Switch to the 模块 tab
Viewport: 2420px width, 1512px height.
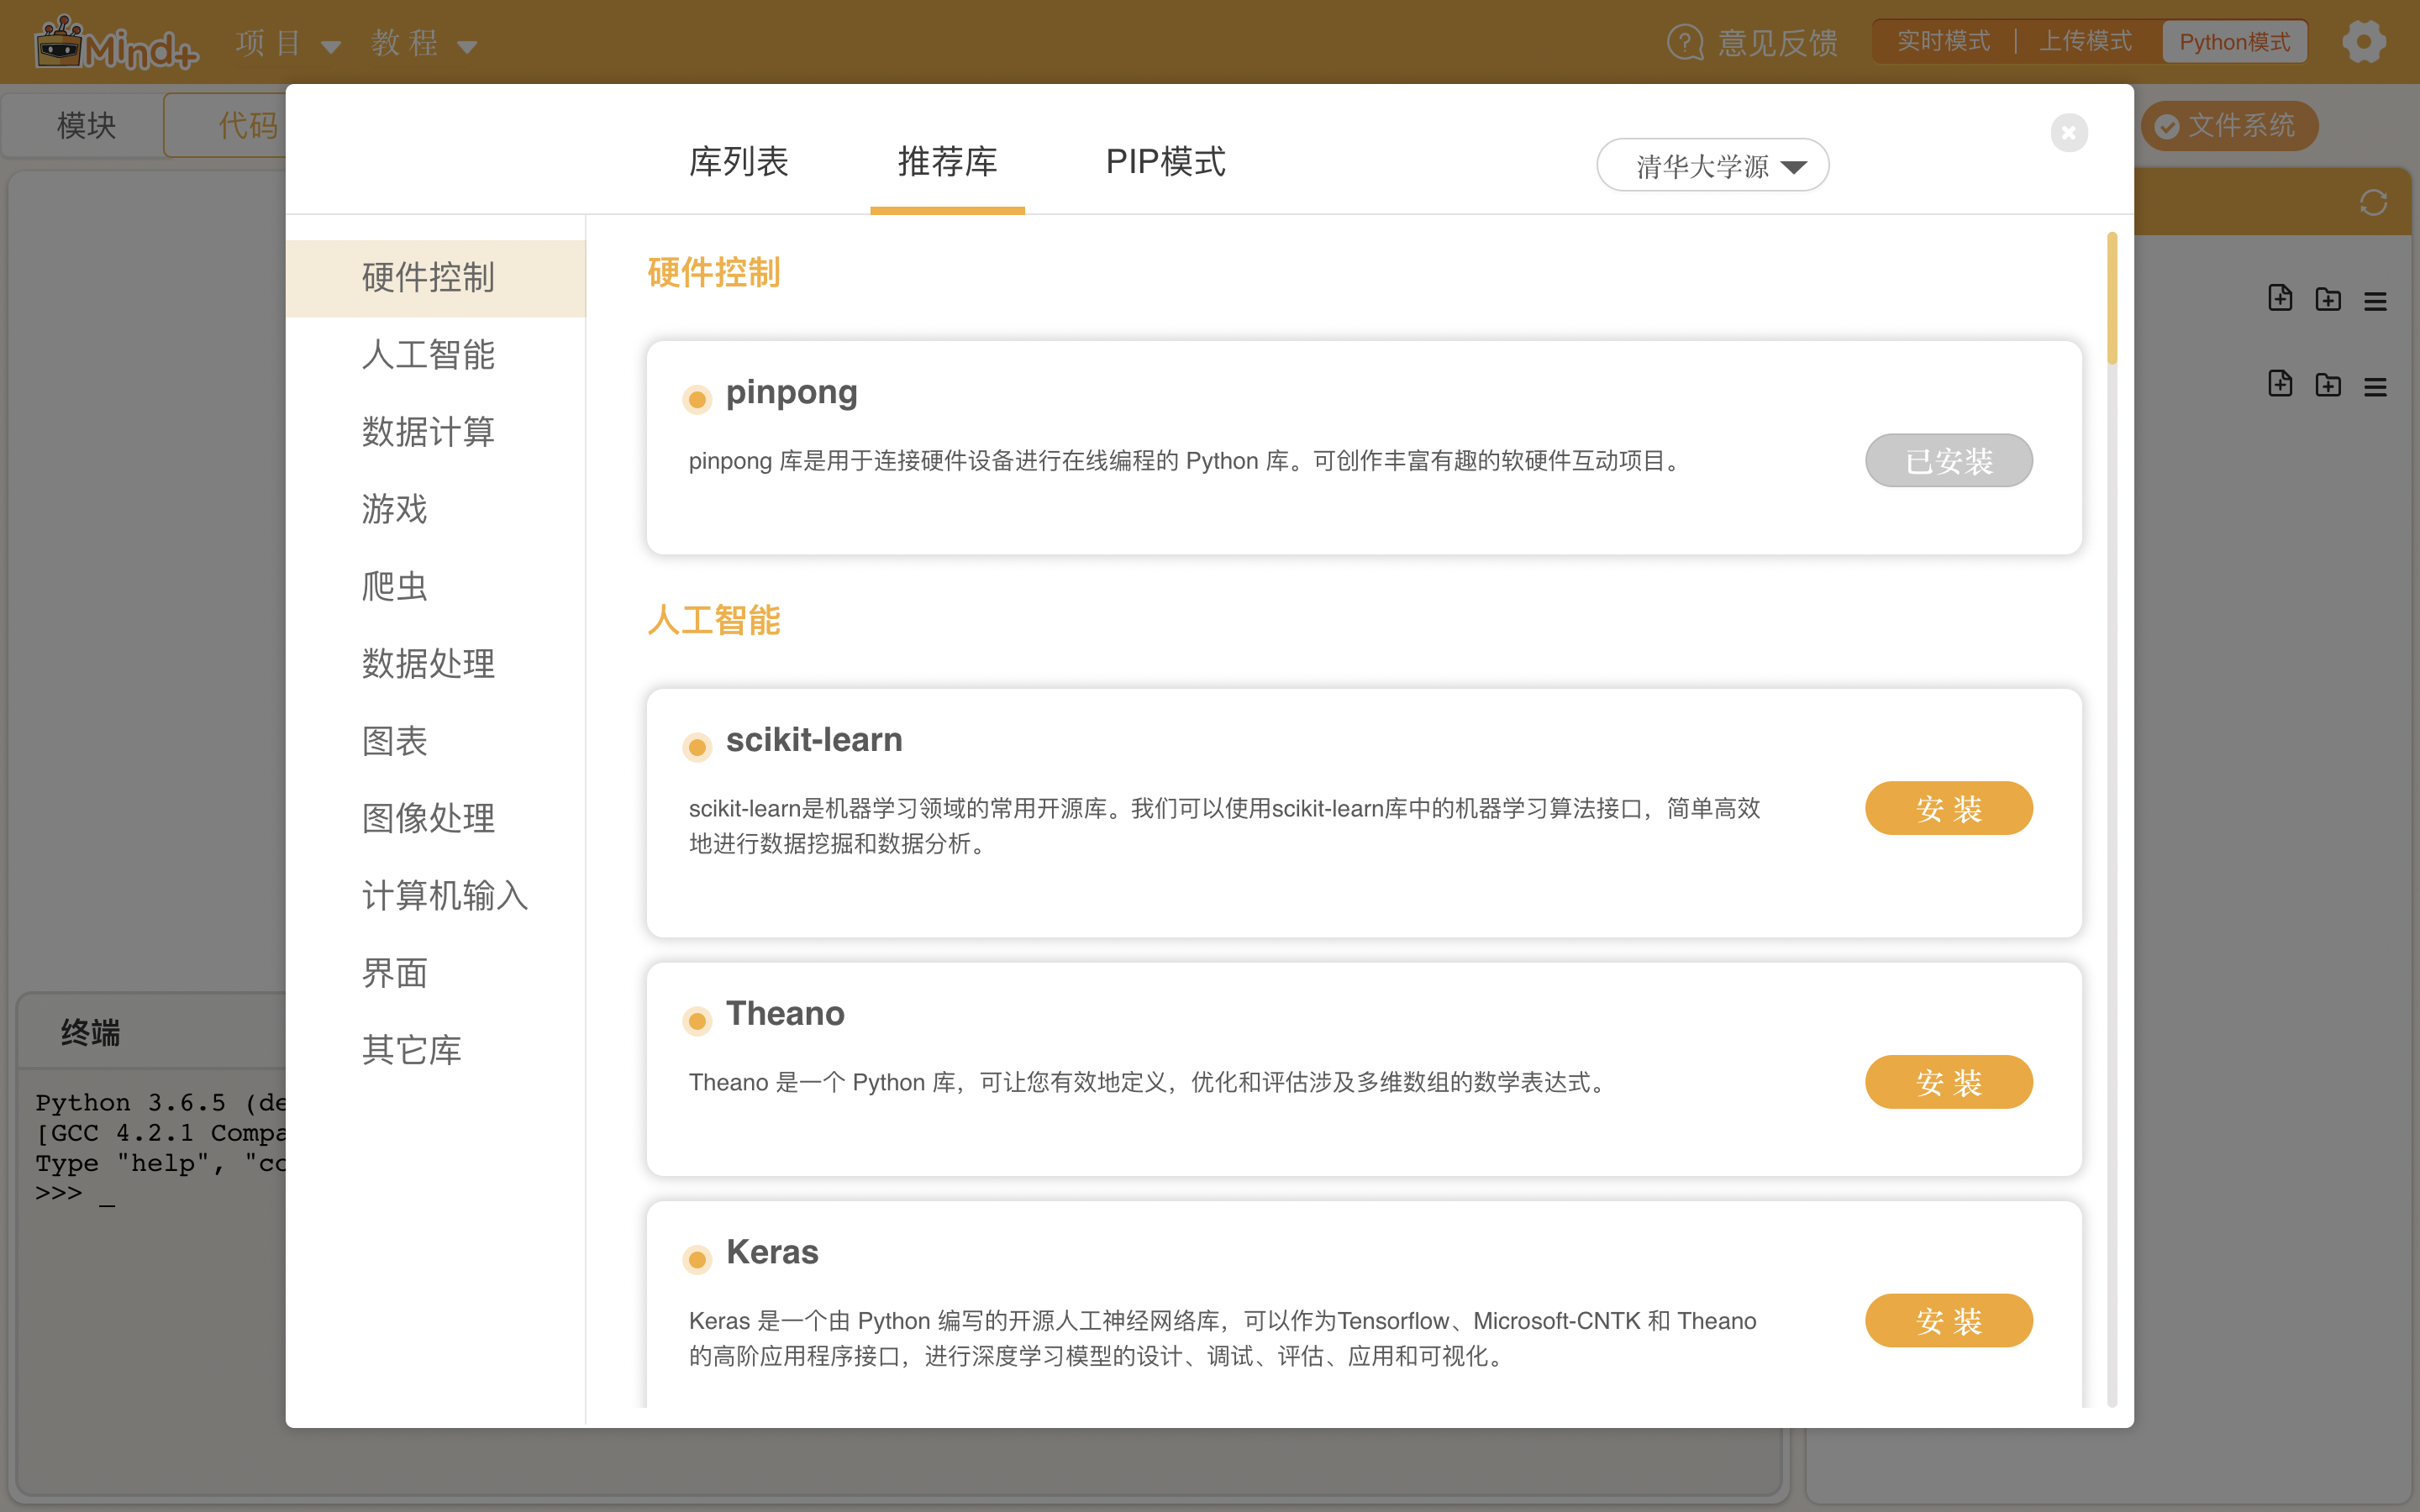(x=86, y=125)
